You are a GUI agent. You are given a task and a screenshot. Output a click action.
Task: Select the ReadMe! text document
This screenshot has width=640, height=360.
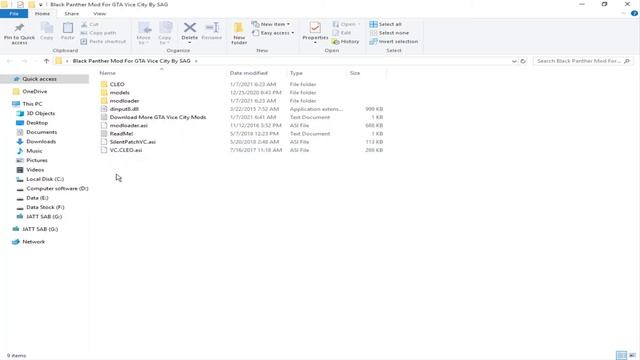tap(121, 133)
